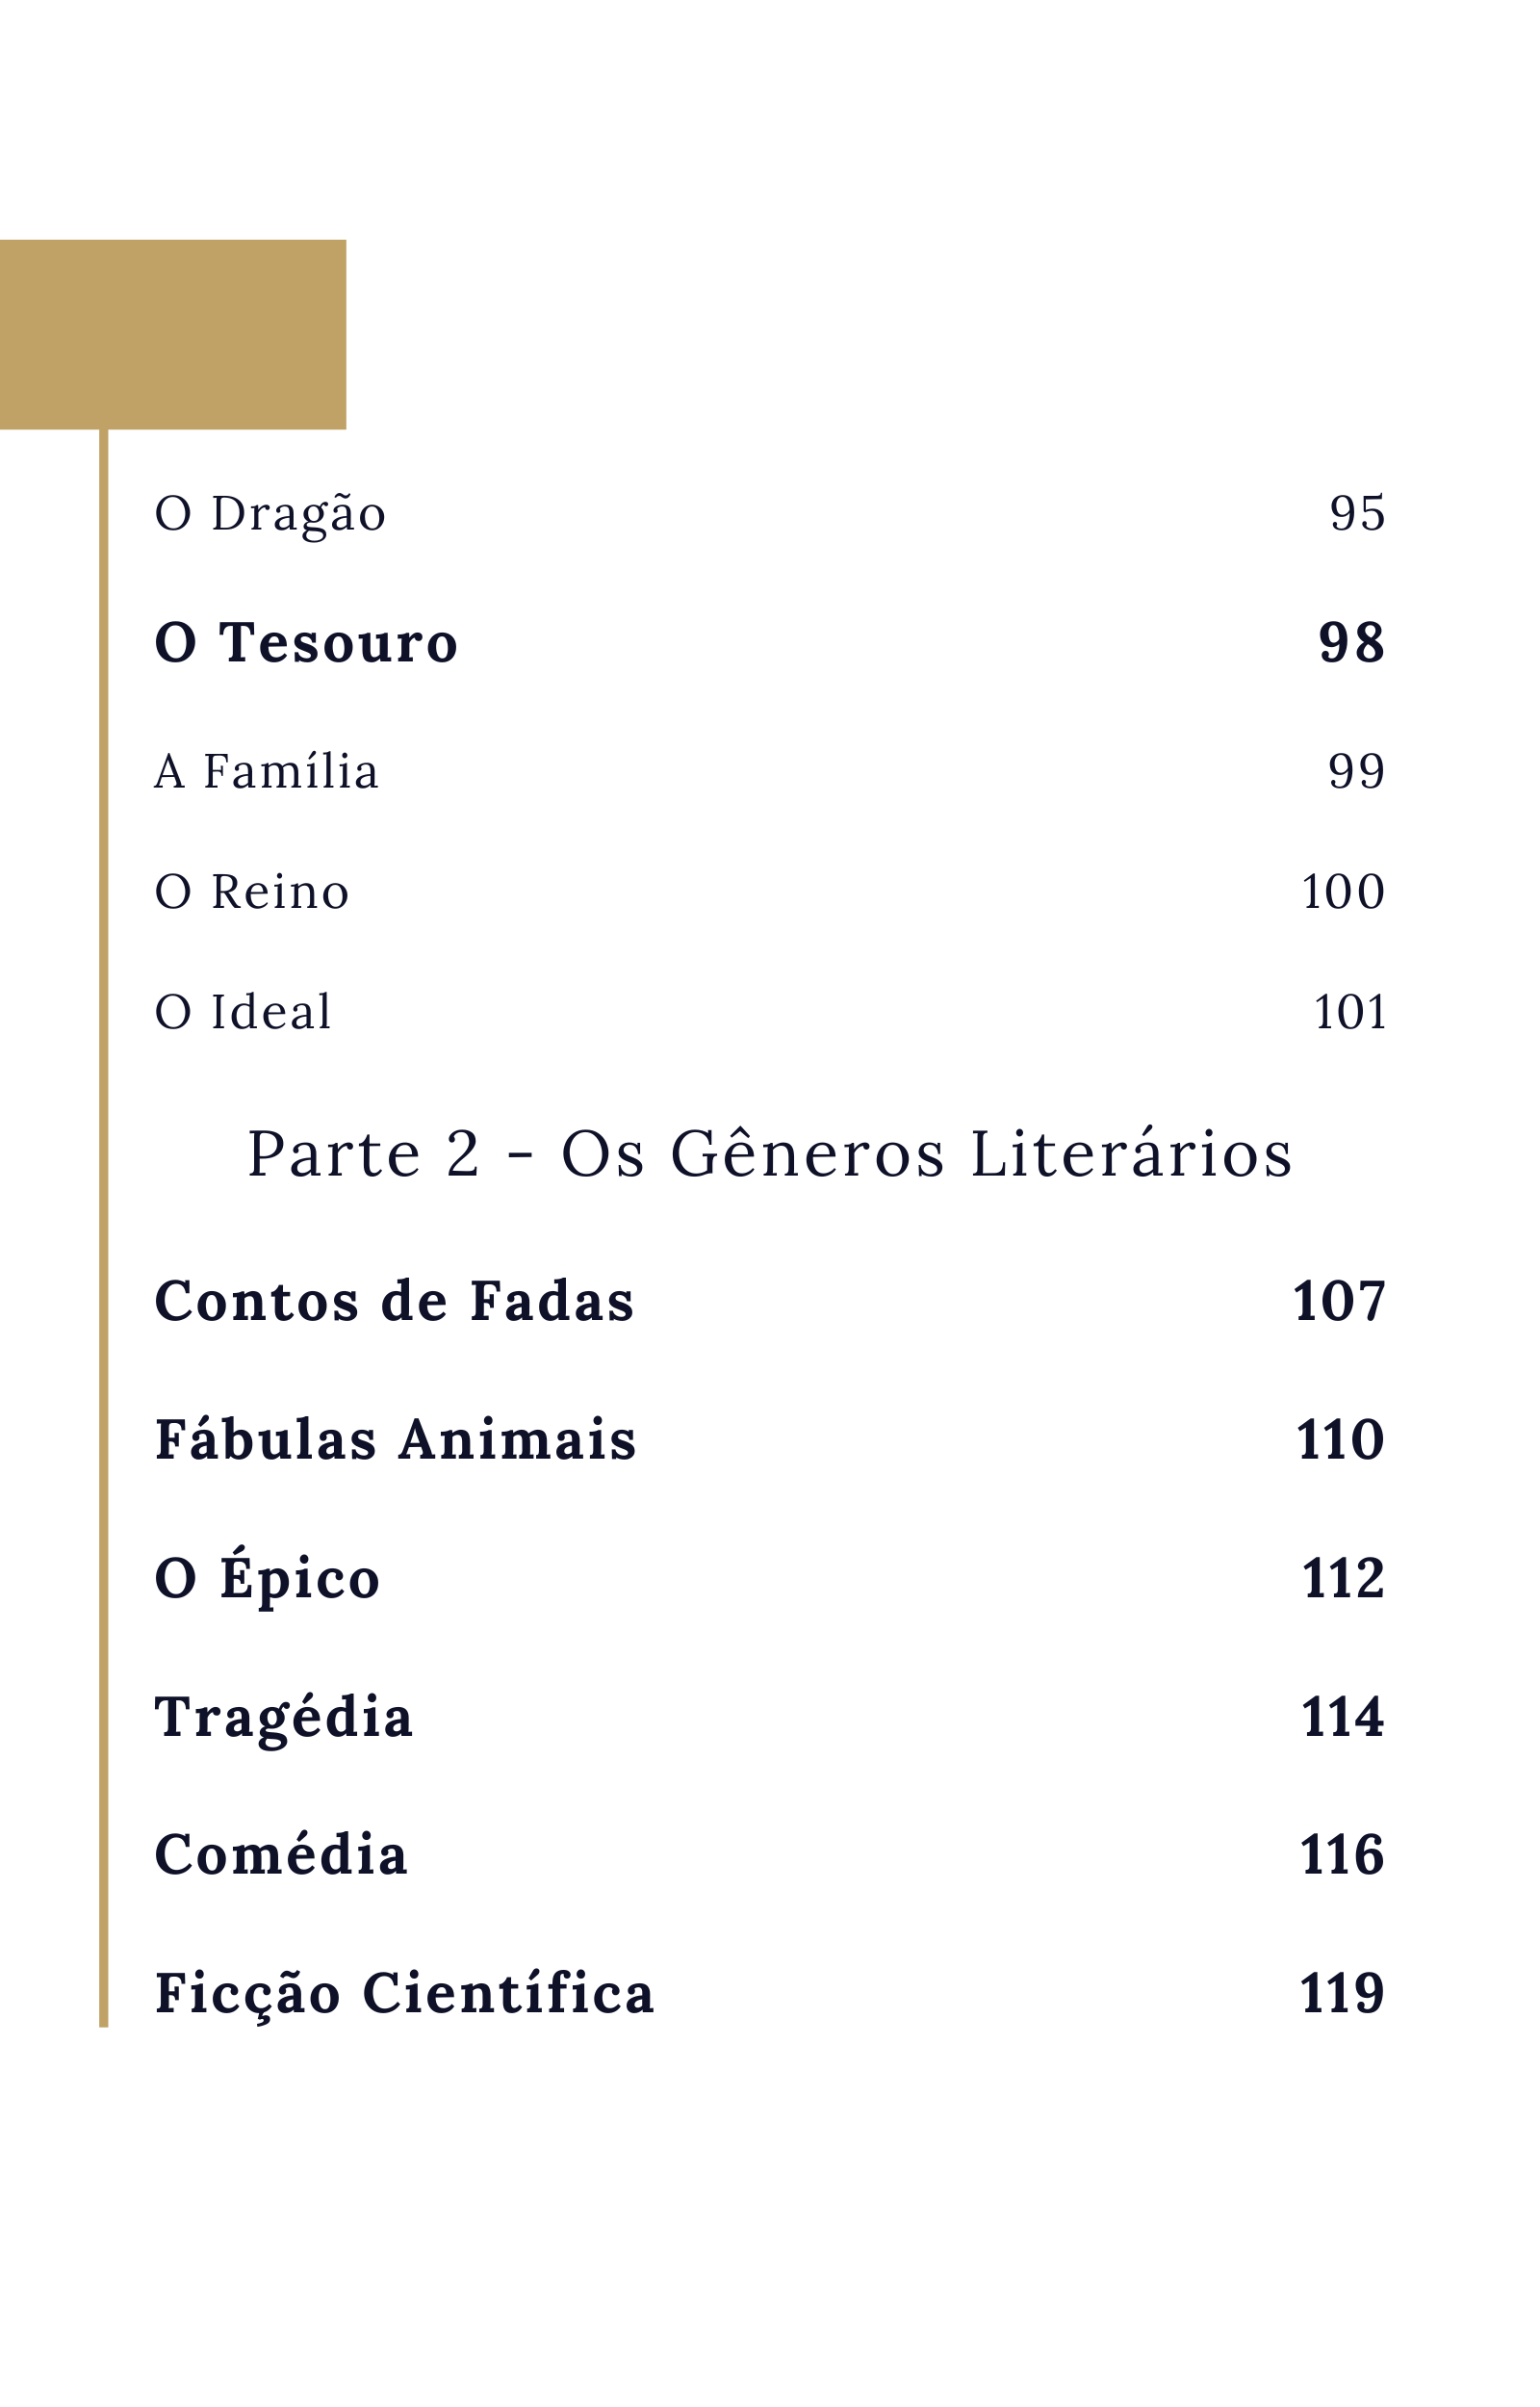Image resolution: width=1540 pixels, height=2407 pixels.
Task: Click page number 98 beside O Tesouro
Action: (1351, 642)
